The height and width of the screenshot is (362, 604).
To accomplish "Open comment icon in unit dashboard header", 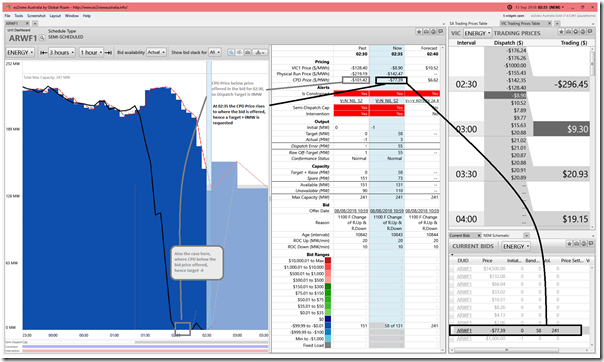I will (x=440, y=32).
